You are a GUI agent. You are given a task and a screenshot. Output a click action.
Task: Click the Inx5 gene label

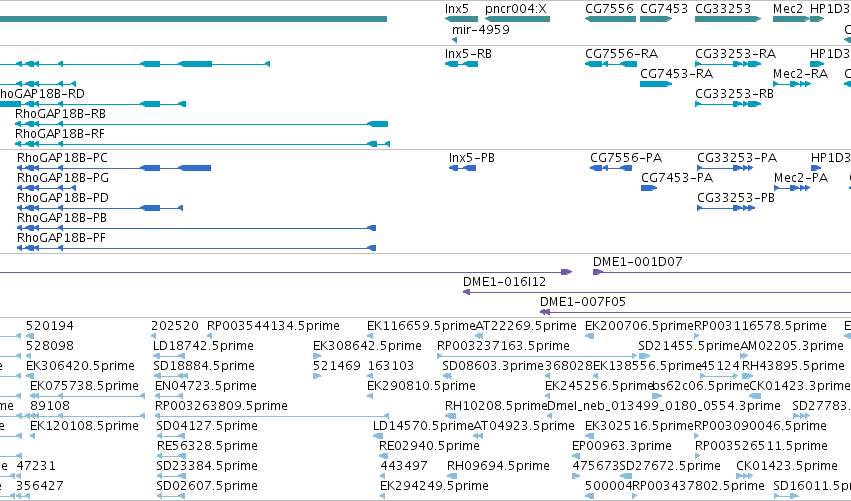tap(456, 9)
